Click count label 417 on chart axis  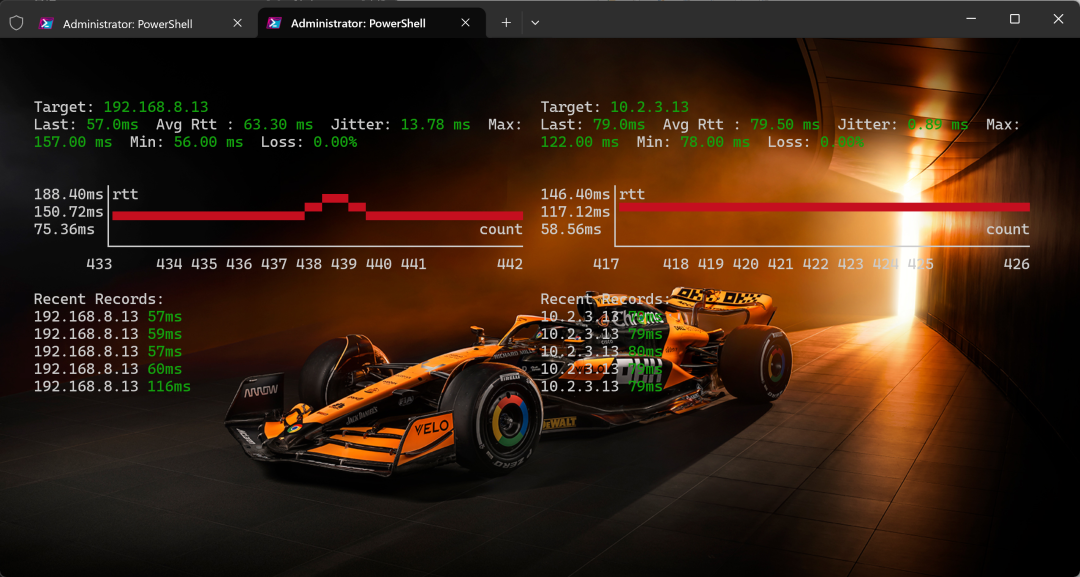[x=606, y=264]
